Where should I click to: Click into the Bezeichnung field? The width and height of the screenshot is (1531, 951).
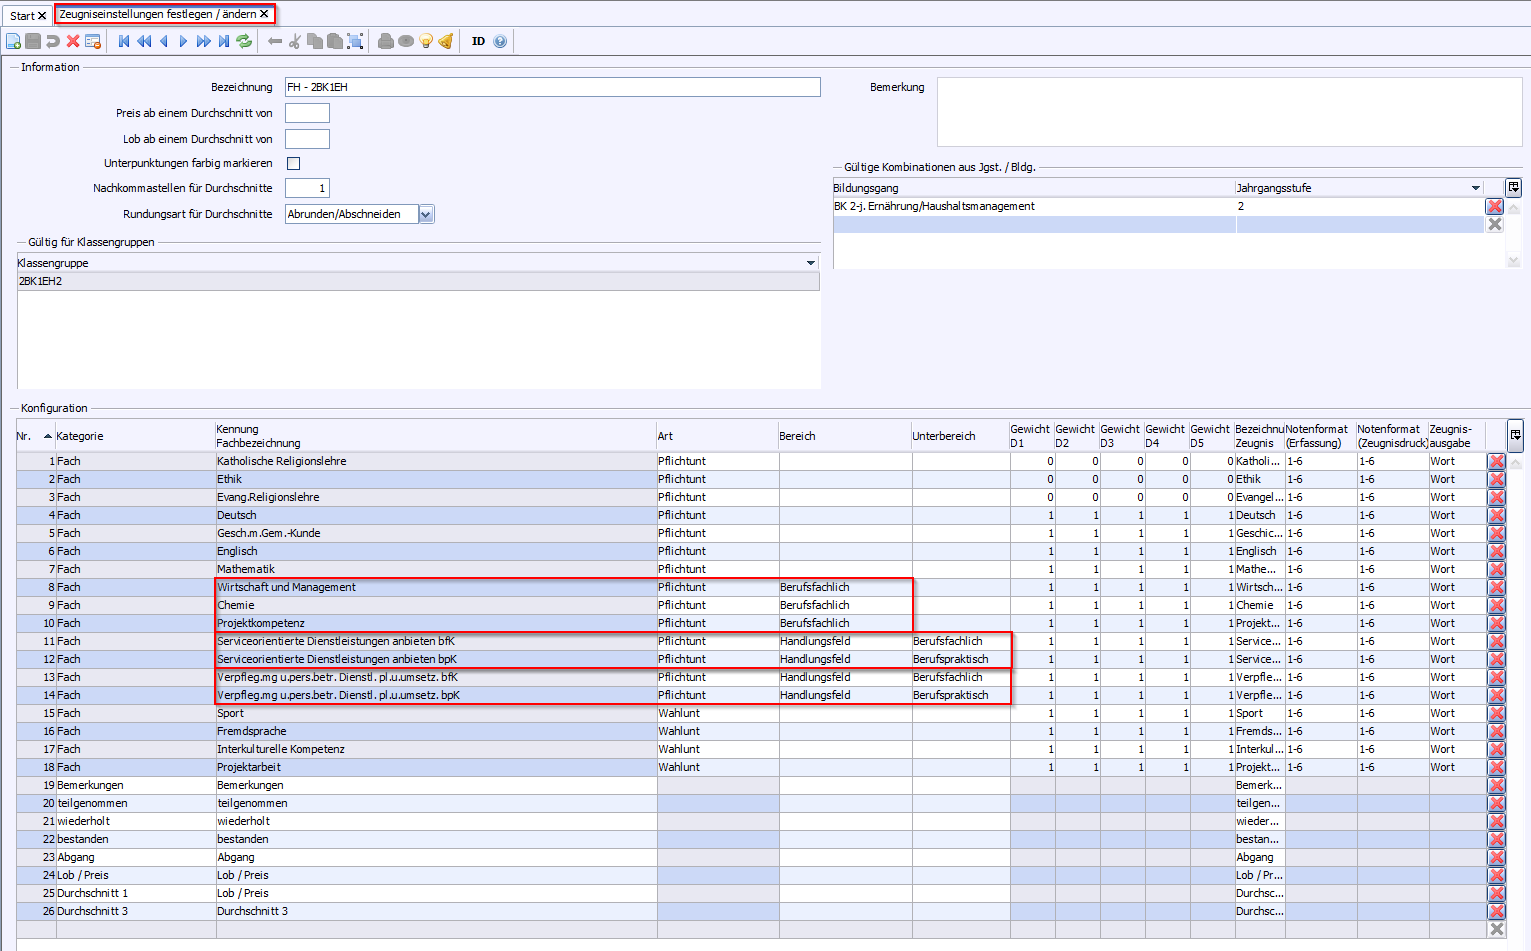coord(552,87)
